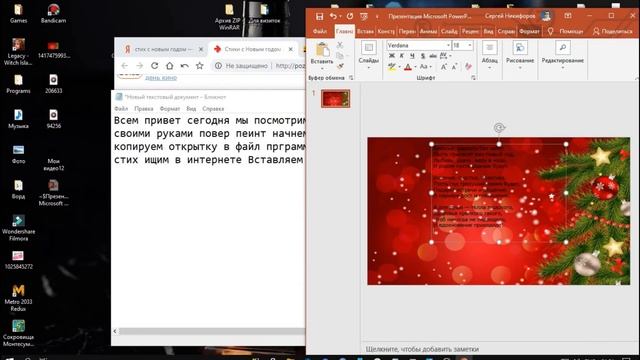The height and width of the screenshot is (360, 640).
Task: Toggle italic with the К button
Action: pyautogui.click(x=402, y=56)
